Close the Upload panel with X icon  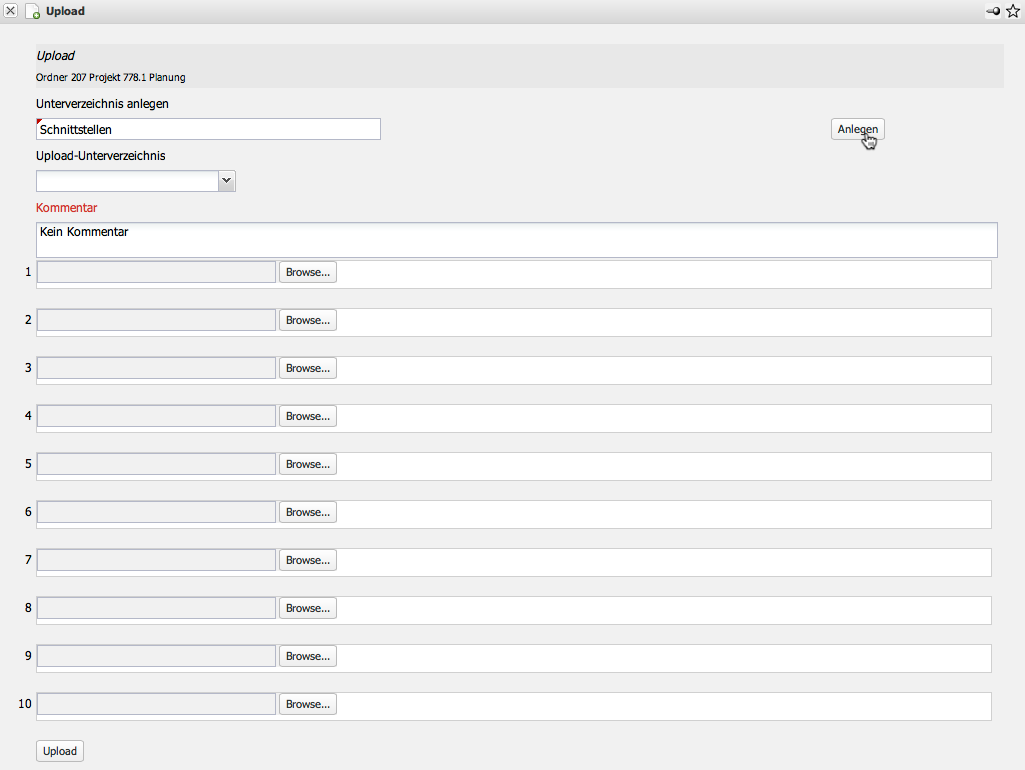[x=11, y=11]
